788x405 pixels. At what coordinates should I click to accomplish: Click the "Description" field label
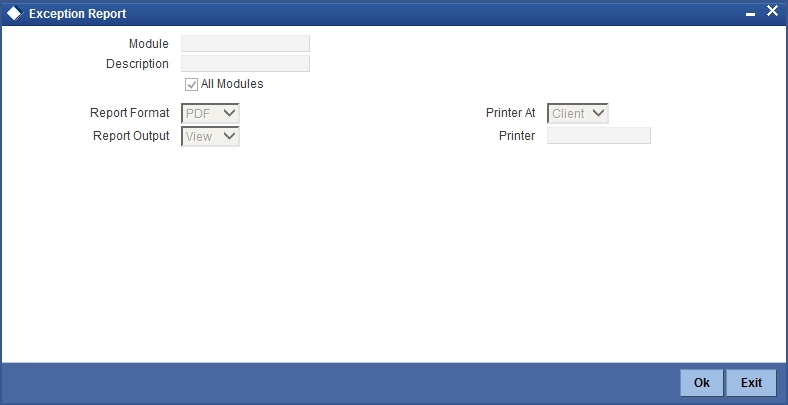click(x=137, y=64)
